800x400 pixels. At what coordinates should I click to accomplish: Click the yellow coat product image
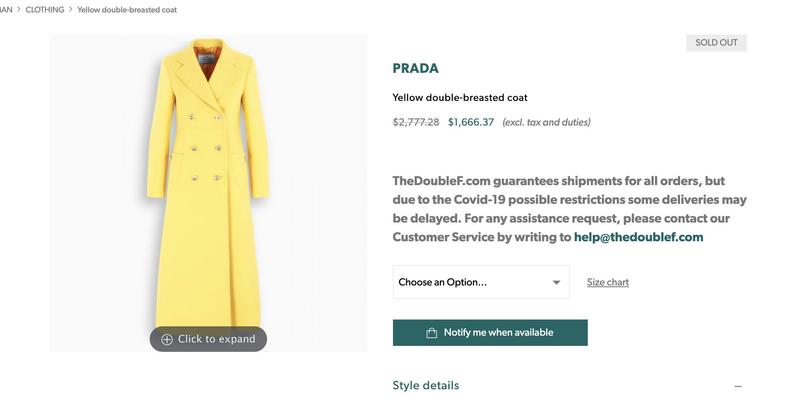pos(208,180)
